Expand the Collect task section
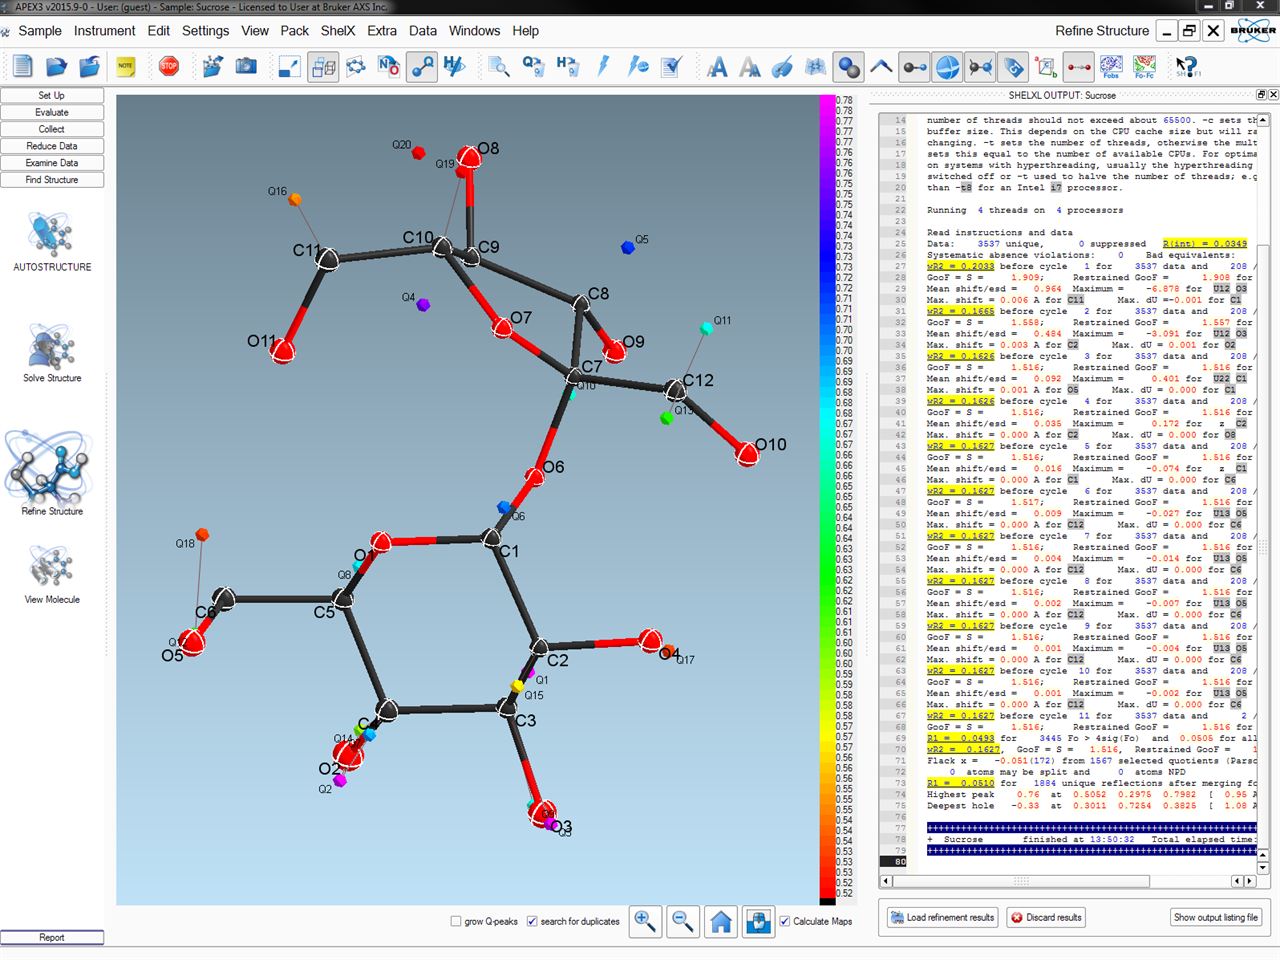 (x=52, y=130)
